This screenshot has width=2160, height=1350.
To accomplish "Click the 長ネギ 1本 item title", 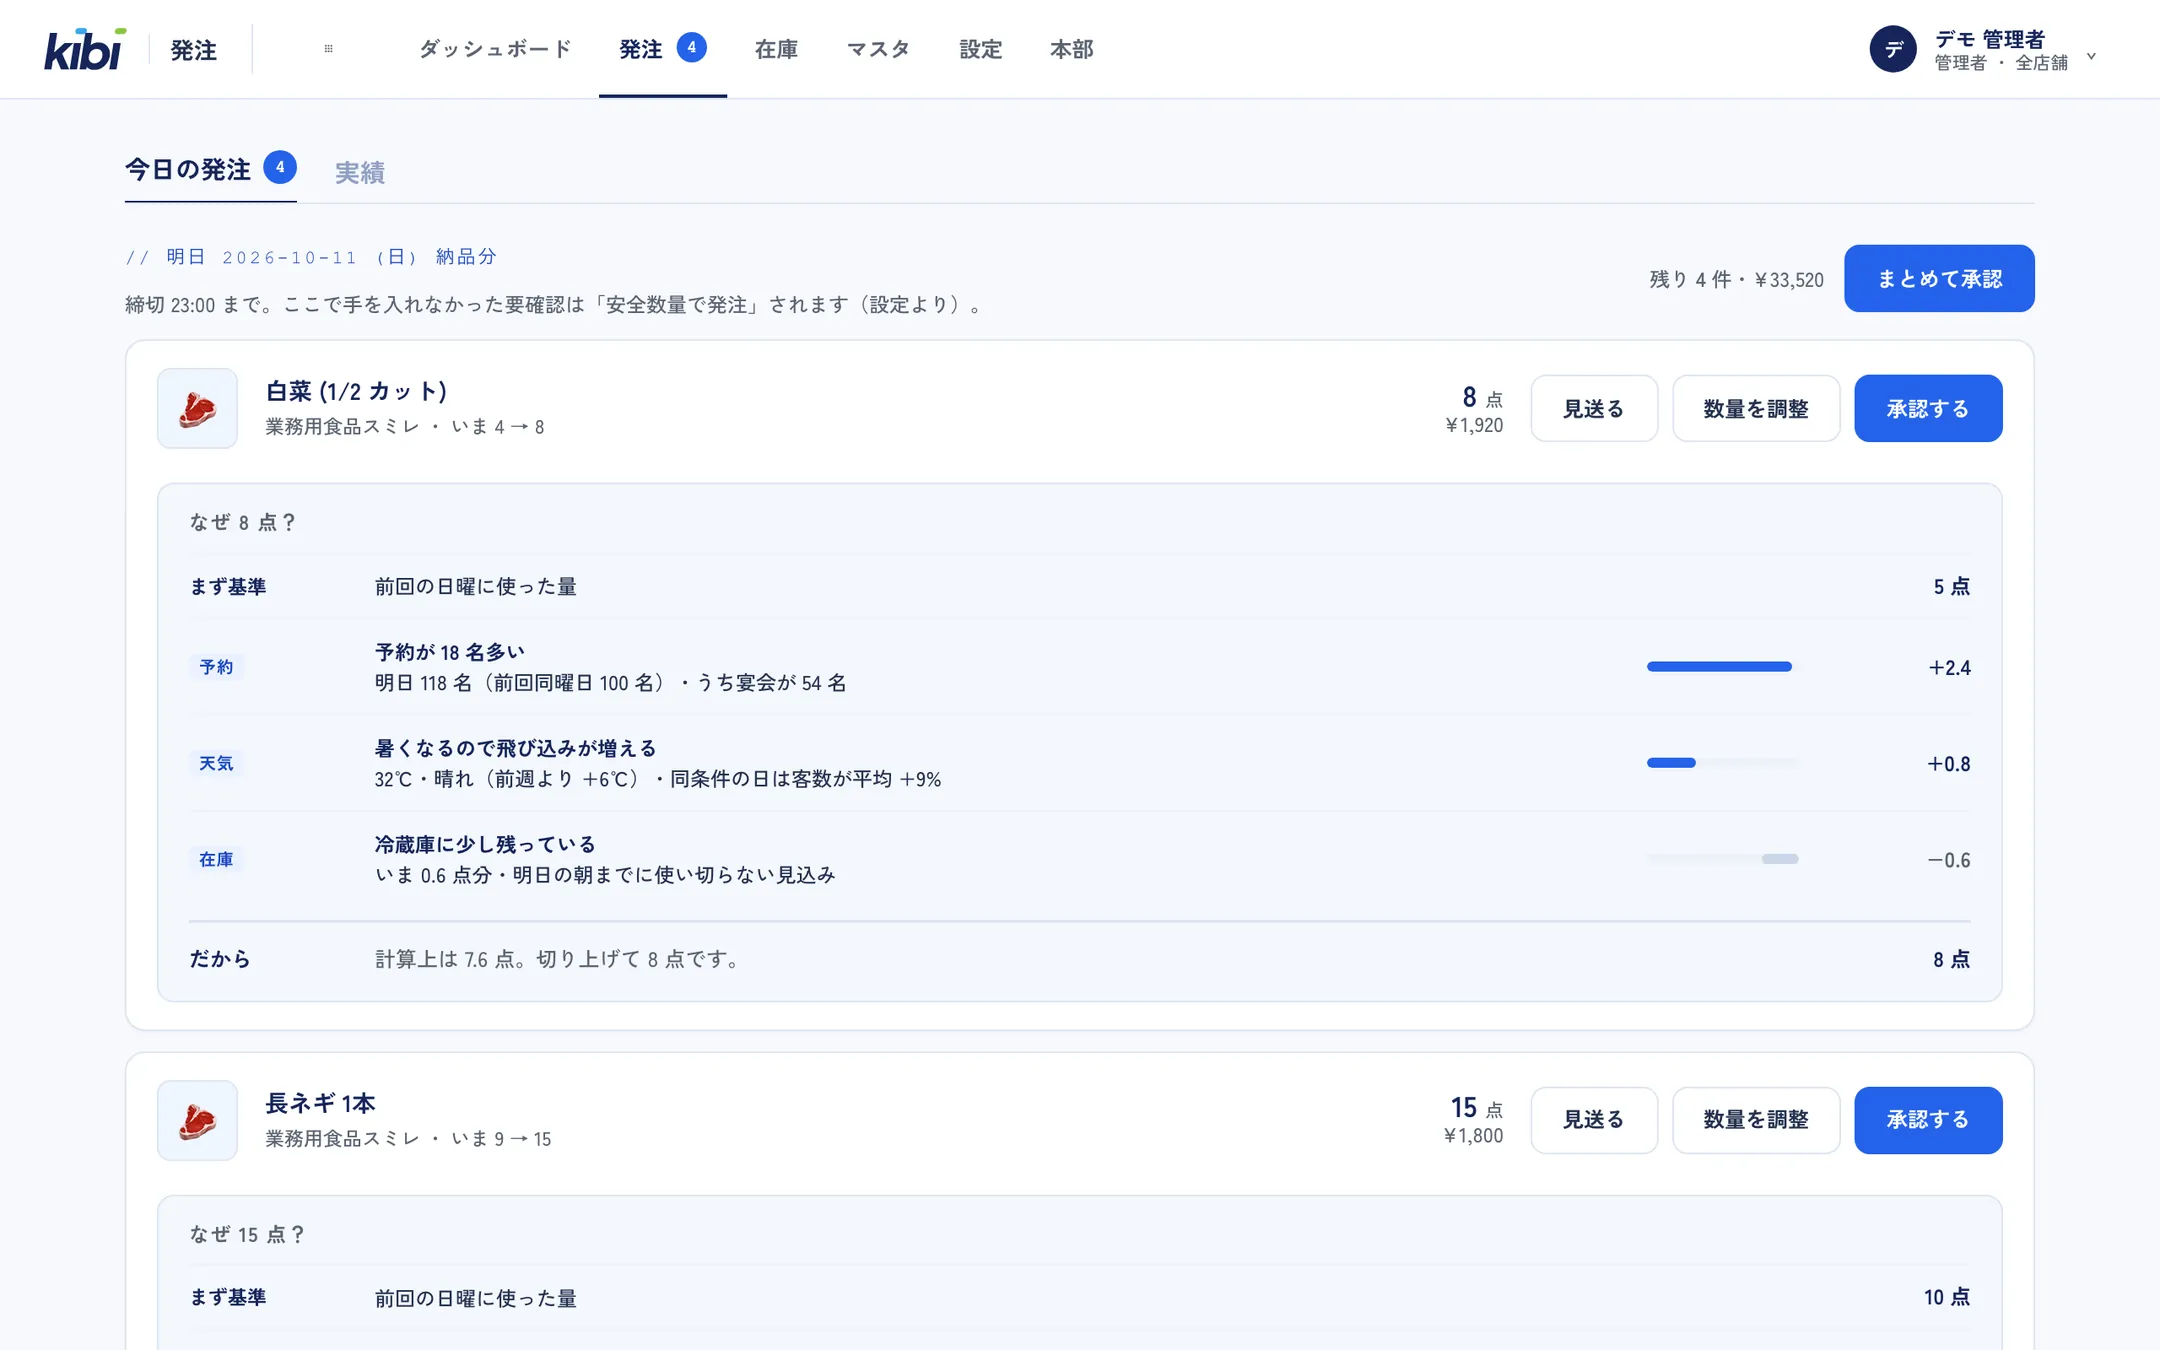I will [x=320, y=1103].
